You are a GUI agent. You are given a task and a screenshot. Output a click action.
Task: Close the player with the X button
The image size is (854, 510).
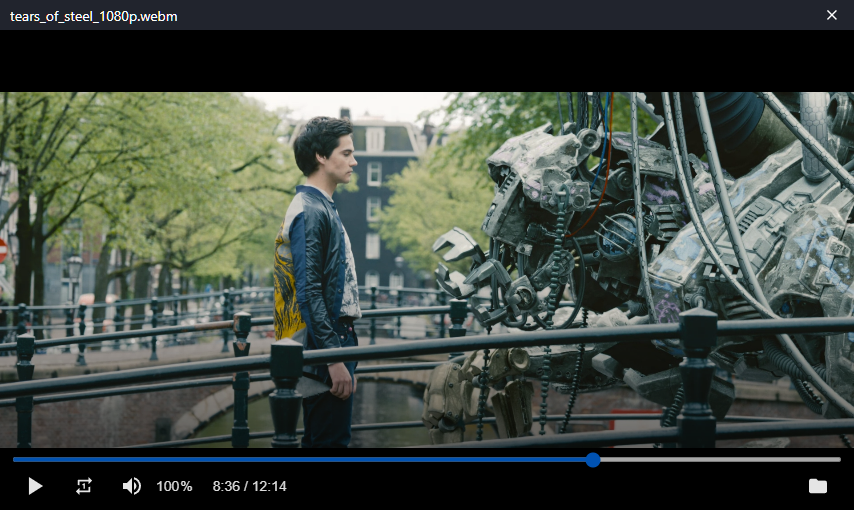(x=832, y=15)
